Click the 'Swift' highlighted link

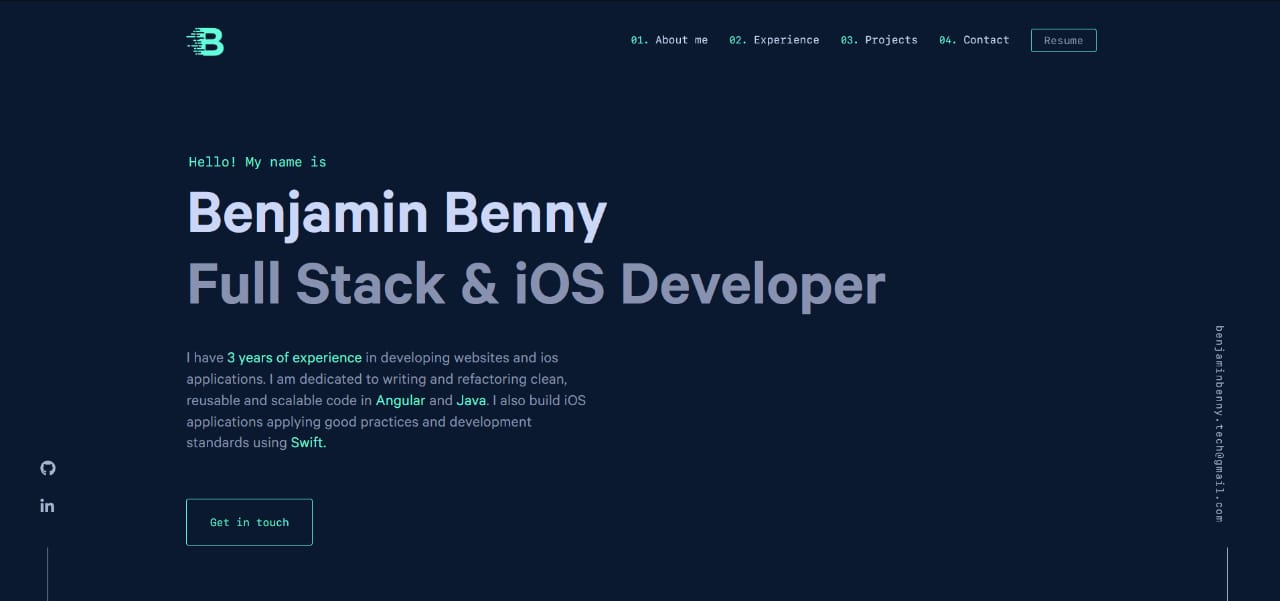click(x=307, y=442)
